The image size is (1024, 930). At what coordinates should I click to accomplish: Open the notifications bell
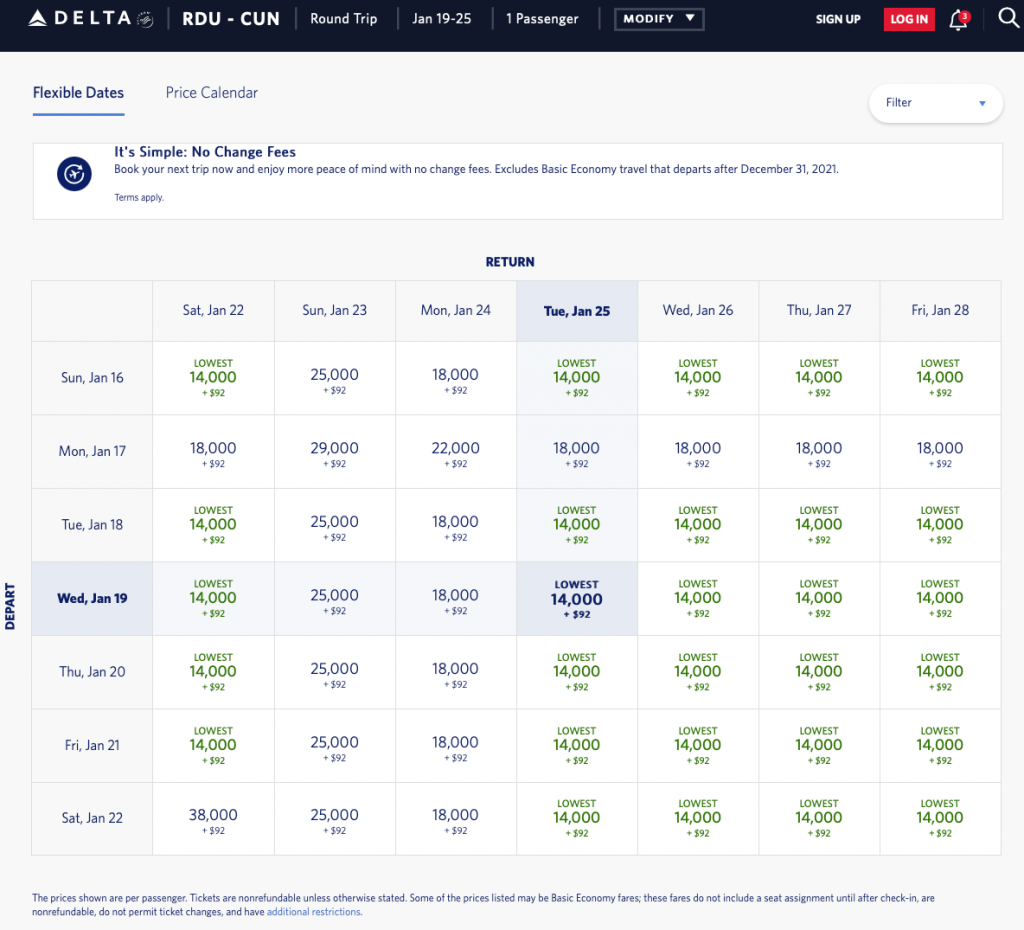tap(958, 20)
